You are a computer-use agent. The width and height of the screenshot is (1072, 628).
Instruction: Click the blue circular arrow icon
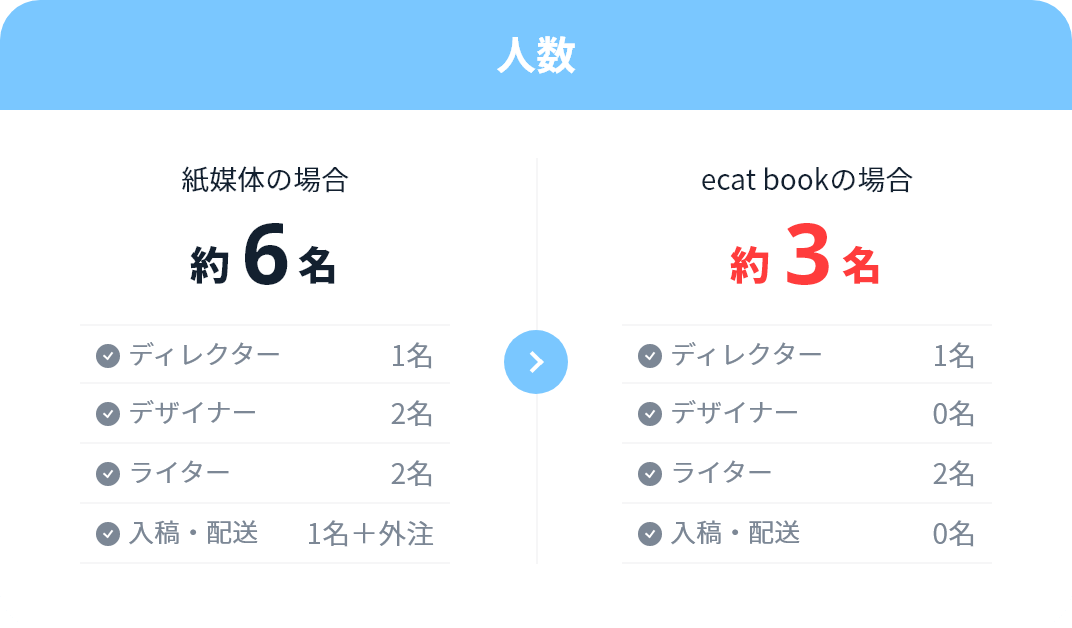pyautogui.click(x=536, y=362)
